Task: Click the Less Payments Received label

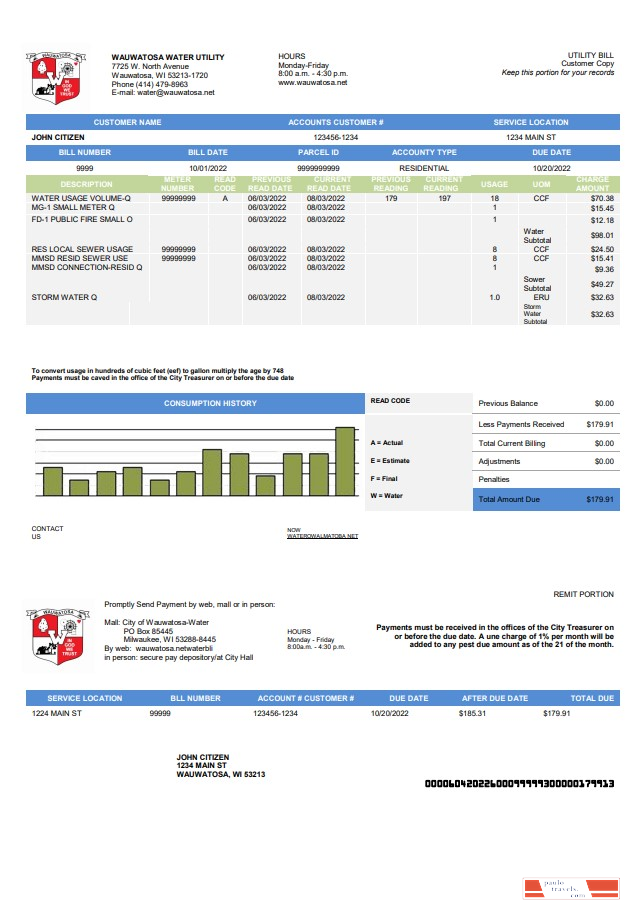Action: pos(521,424)
